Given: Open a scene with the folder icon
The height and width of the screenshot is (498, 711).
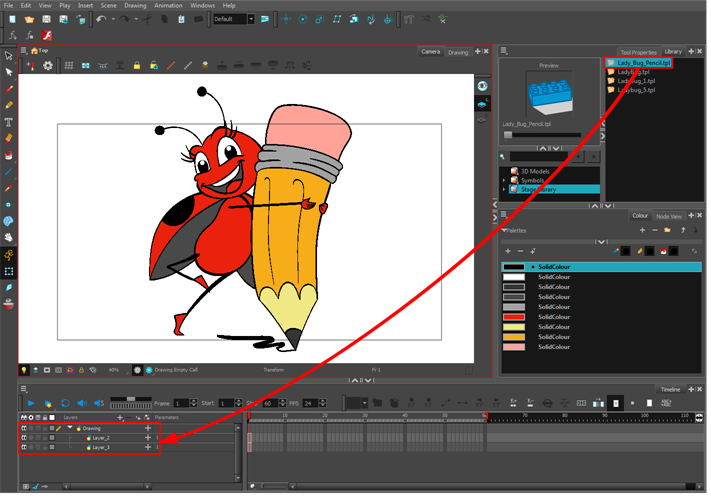Looking at the screenshot, I should pos(29,19).
